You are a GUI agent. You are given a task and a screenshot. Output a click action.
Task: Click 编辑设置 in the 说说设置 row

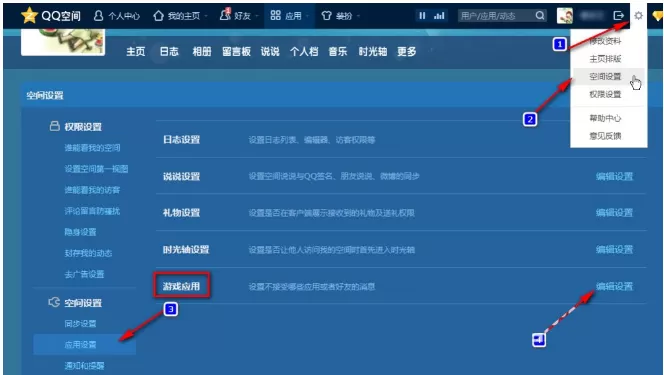click(614, 176)
